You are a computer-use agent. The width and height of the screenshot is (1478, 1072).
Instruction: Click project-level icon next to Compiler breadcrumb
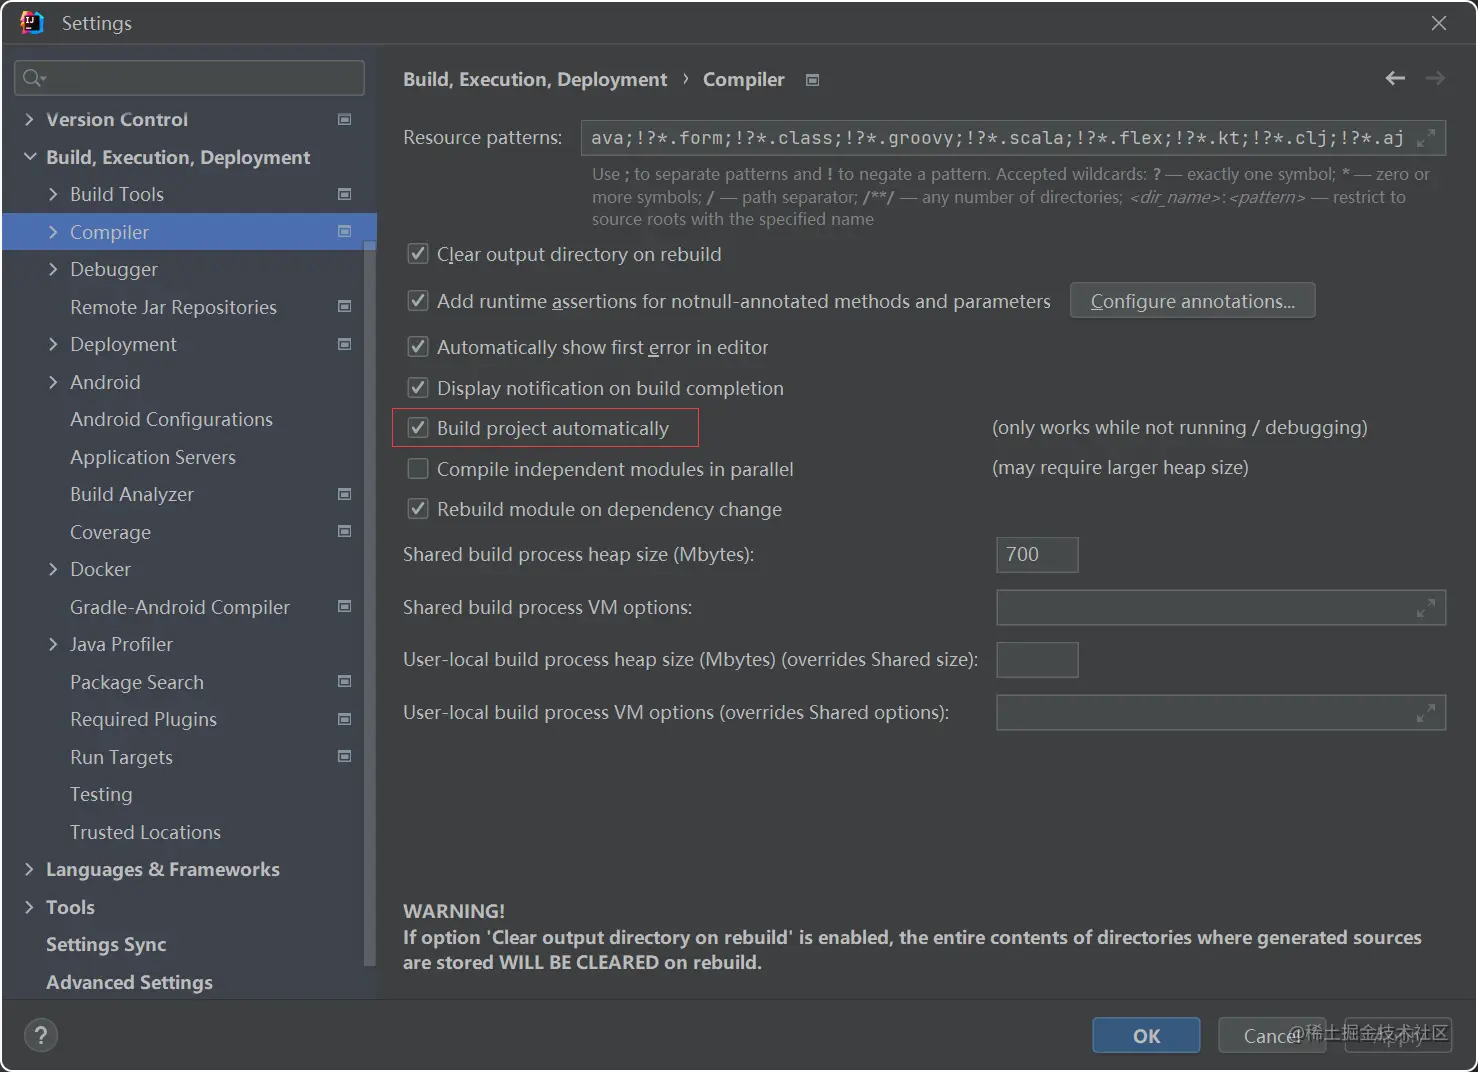[x=812, y=80]
